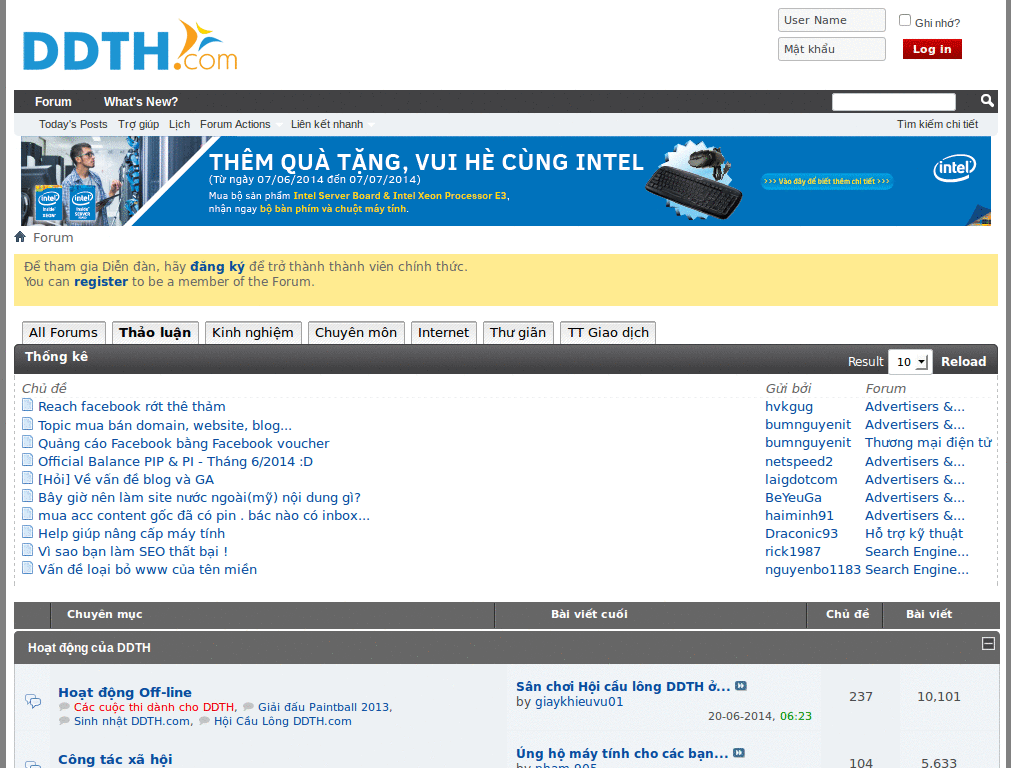Click the Intel promotion banner details button

click(x=827, y=181)
